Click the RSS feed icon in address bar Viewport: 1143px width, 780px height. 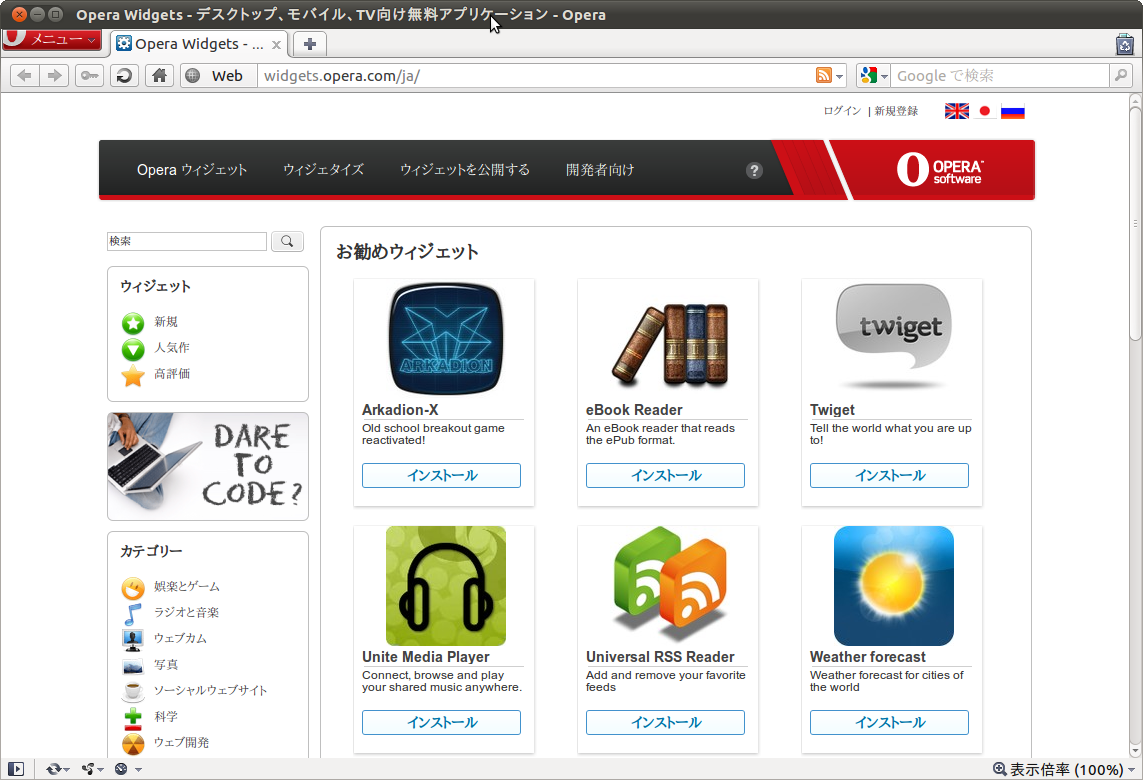coord(824,75)
